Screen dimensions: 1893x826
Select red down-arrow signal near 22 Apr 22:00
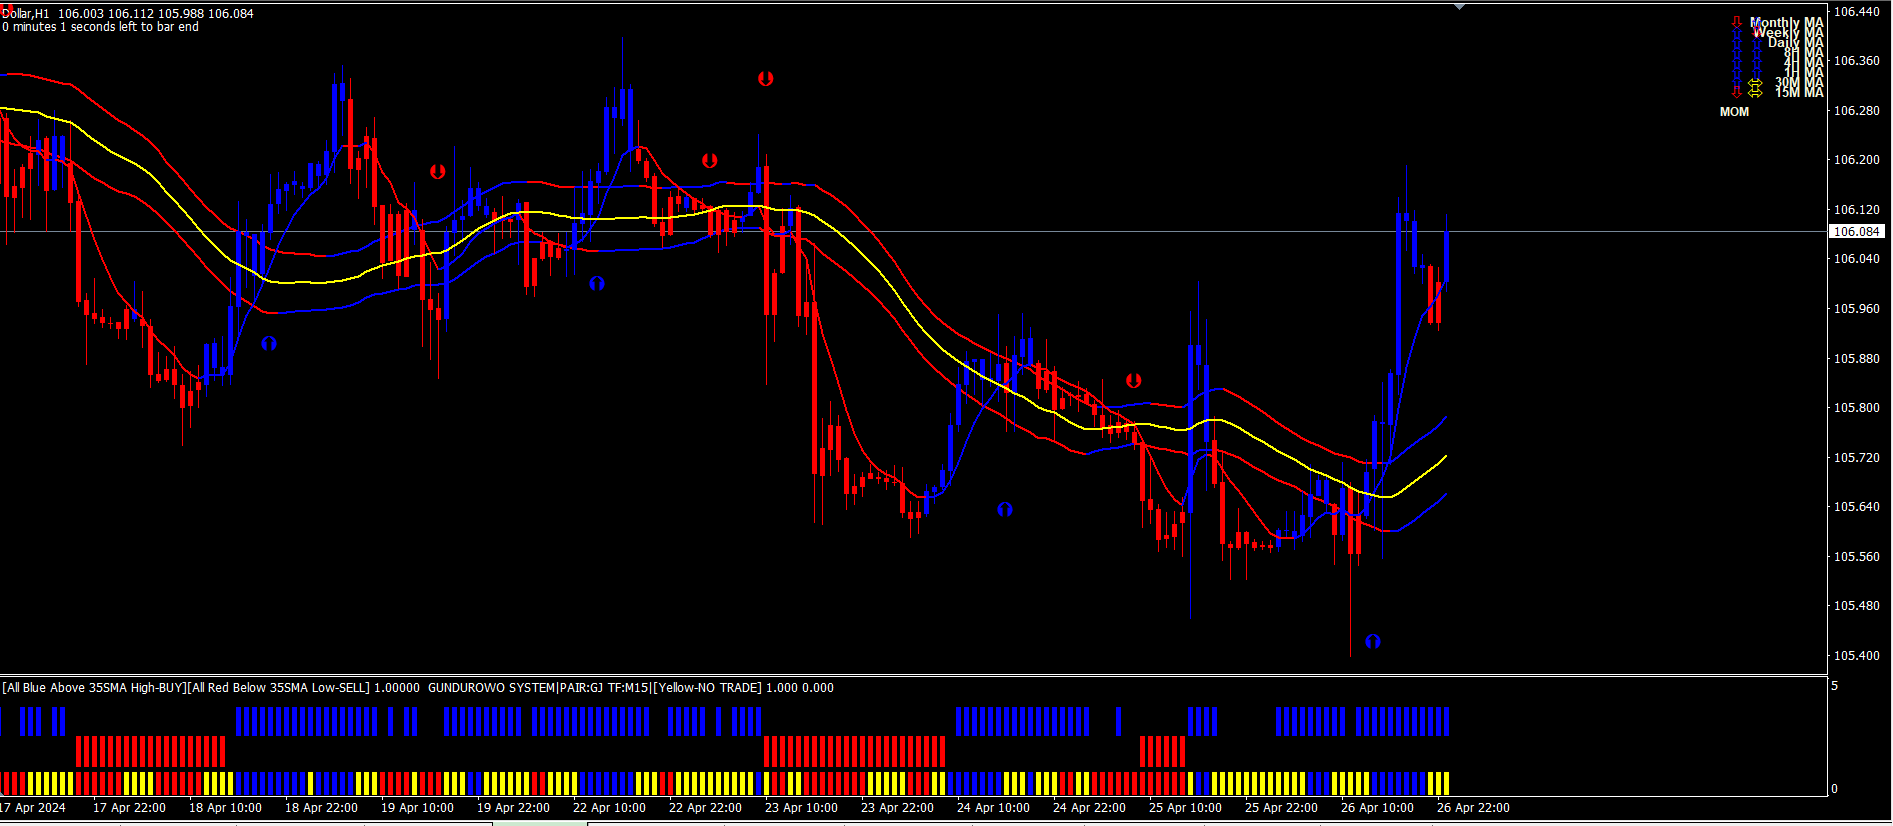pos(710,160)
